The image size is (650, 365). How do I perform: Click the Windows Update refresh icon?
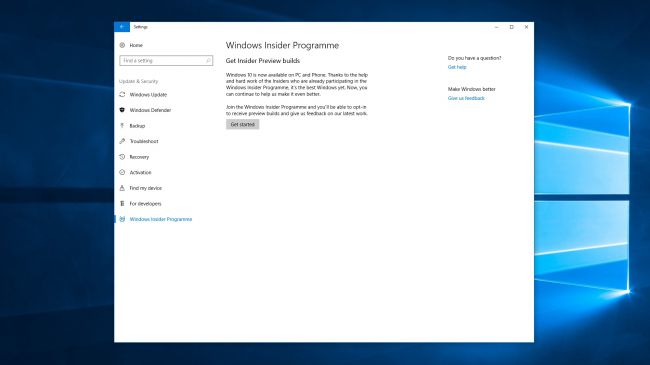(x=122, y=95)
